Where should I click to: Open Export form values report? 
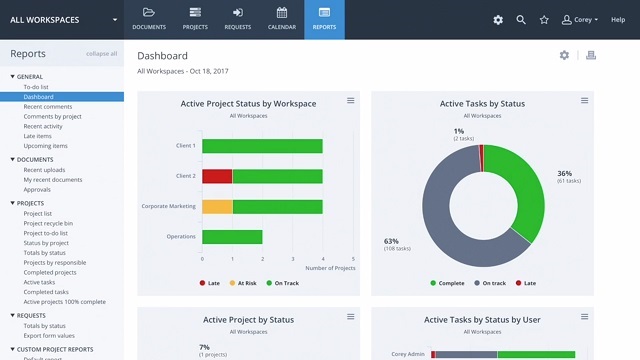[x=49, y=336]
